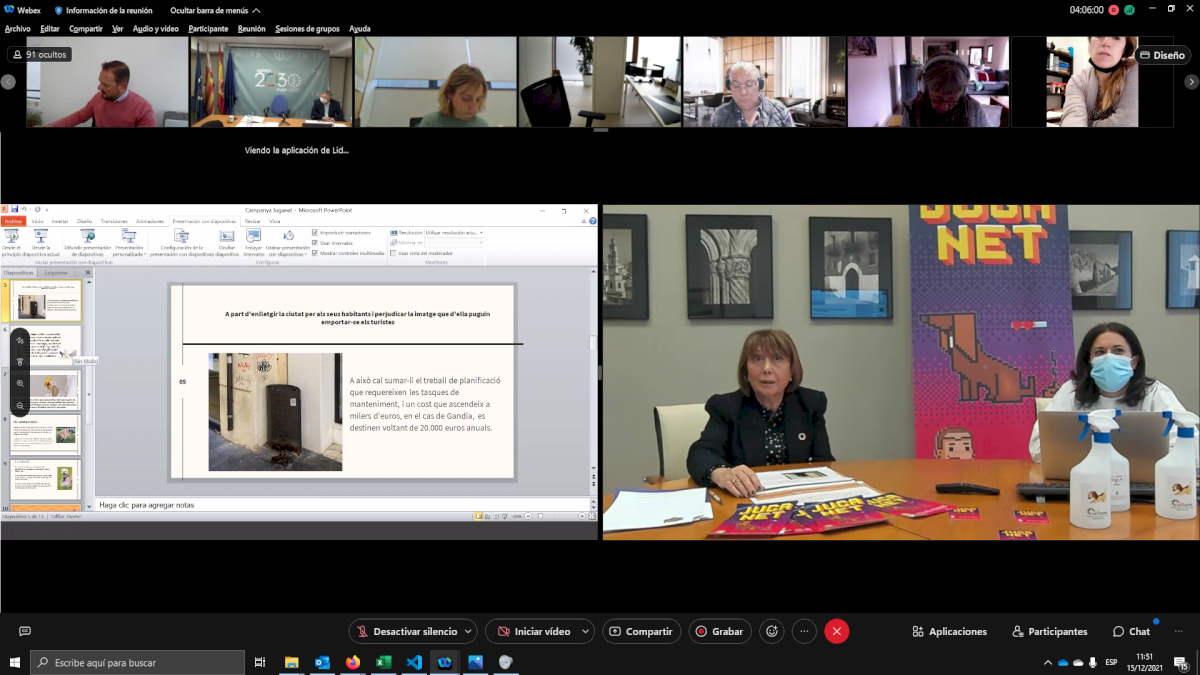Open the reactions emoji button
1200x675 pixels.
771,631
